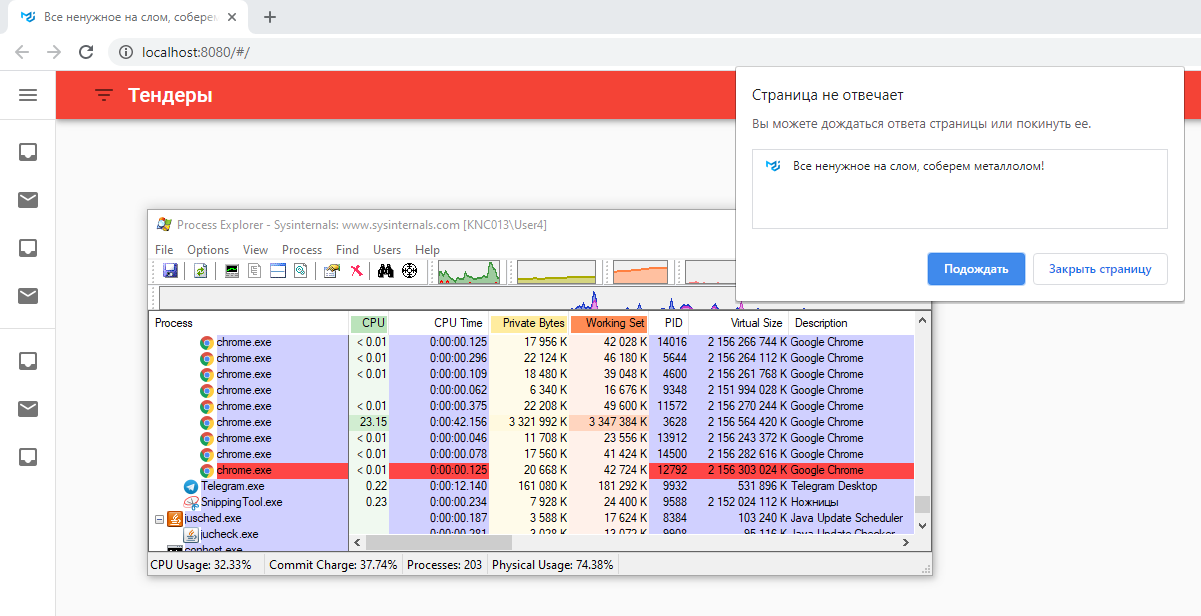The height and width of the screenshot is (616, 1201).
Task: Click the filter icon beside Тендеры
Action: coord(103,95)
